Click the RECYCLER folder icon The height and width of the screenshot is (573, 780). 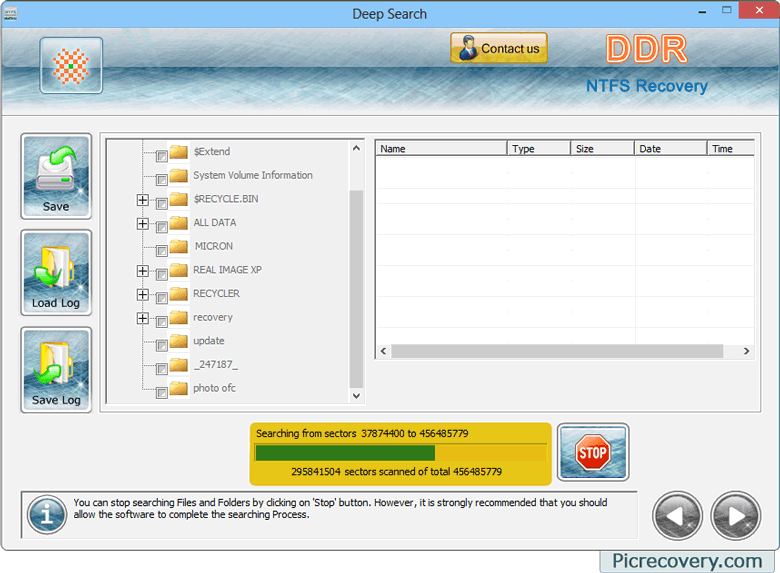pyautogui.click(x=179, y=293)
